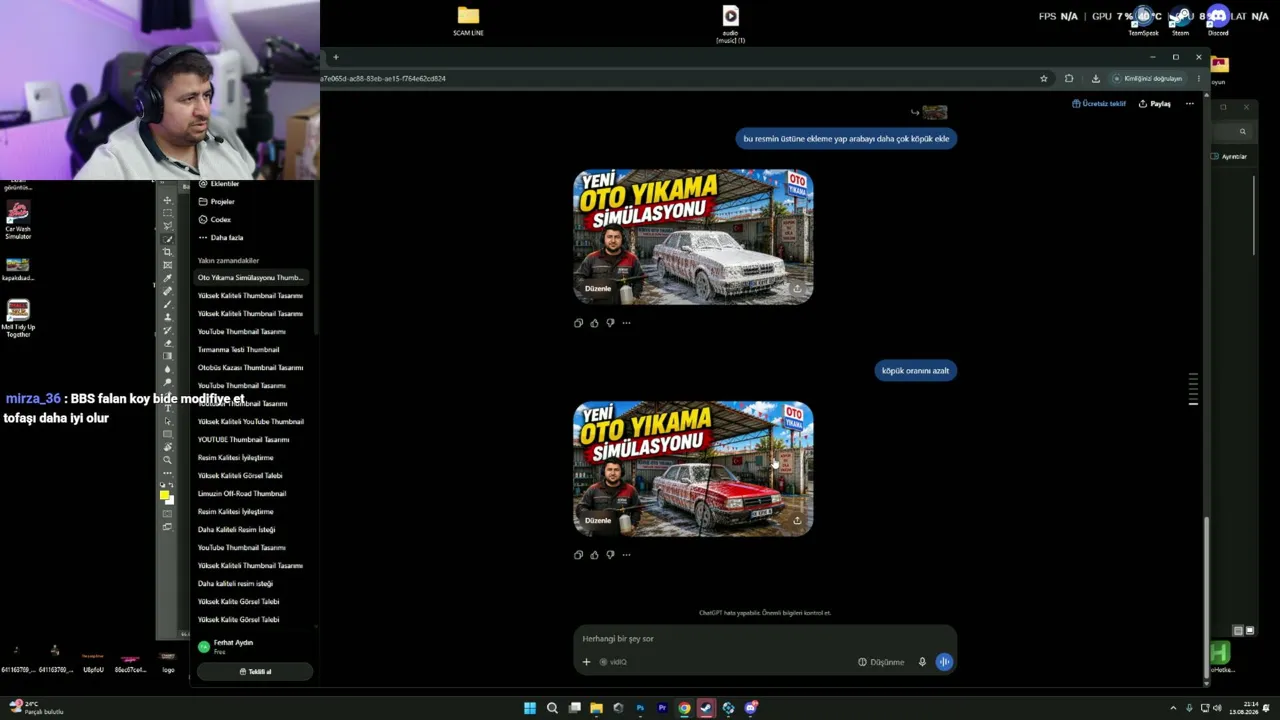The image size is (1280, 720).
Task: Open Codex in the sidebar
Action: pos(215,220)
